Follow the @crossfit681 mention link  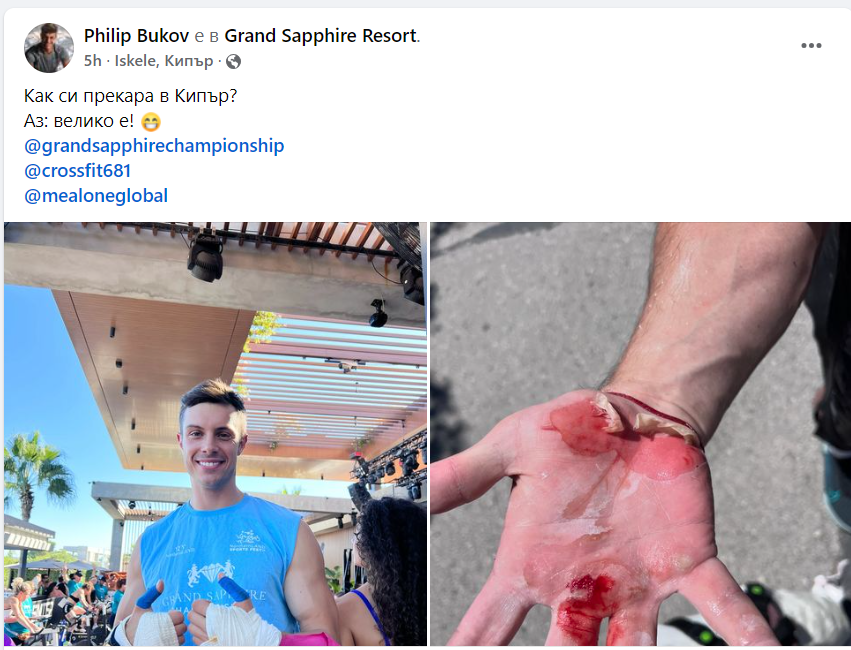pos(78,171)
